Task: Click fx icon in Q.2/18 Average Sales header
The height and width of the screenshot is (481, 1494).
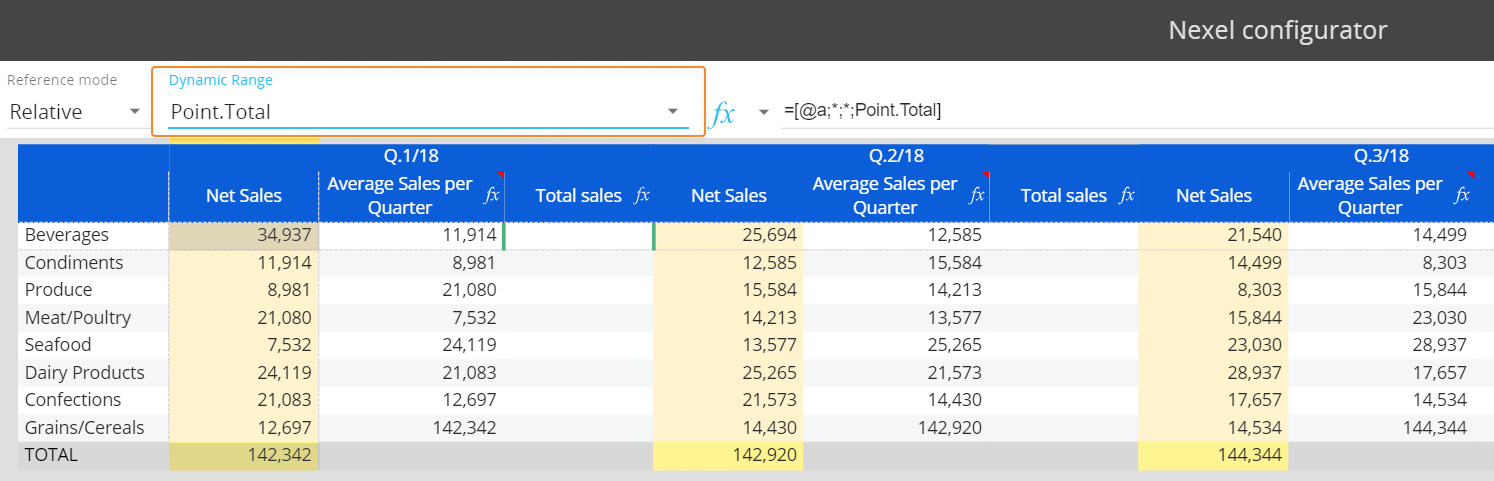Action: 976,195
